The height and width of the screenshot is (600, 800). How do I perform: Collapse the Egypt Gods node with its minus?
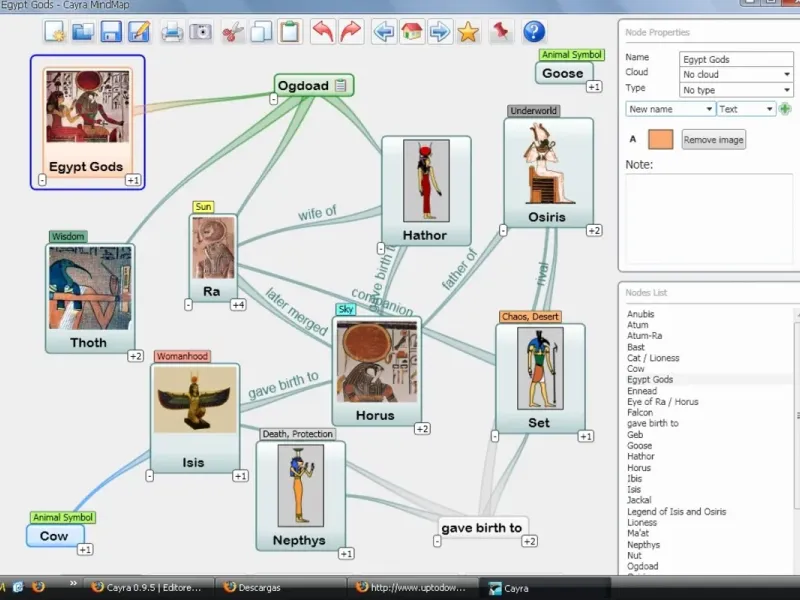point(42,180)
